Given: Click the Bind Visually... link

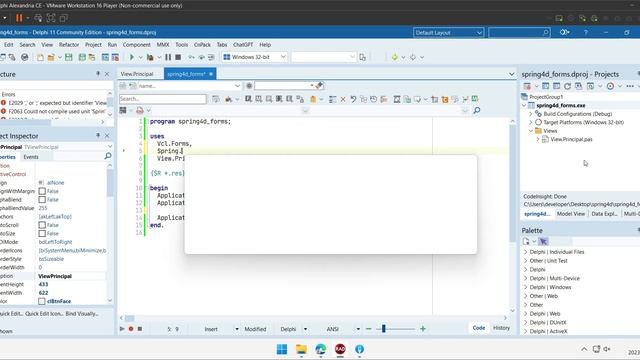Looking at the screenshot, I should point(82,313).
